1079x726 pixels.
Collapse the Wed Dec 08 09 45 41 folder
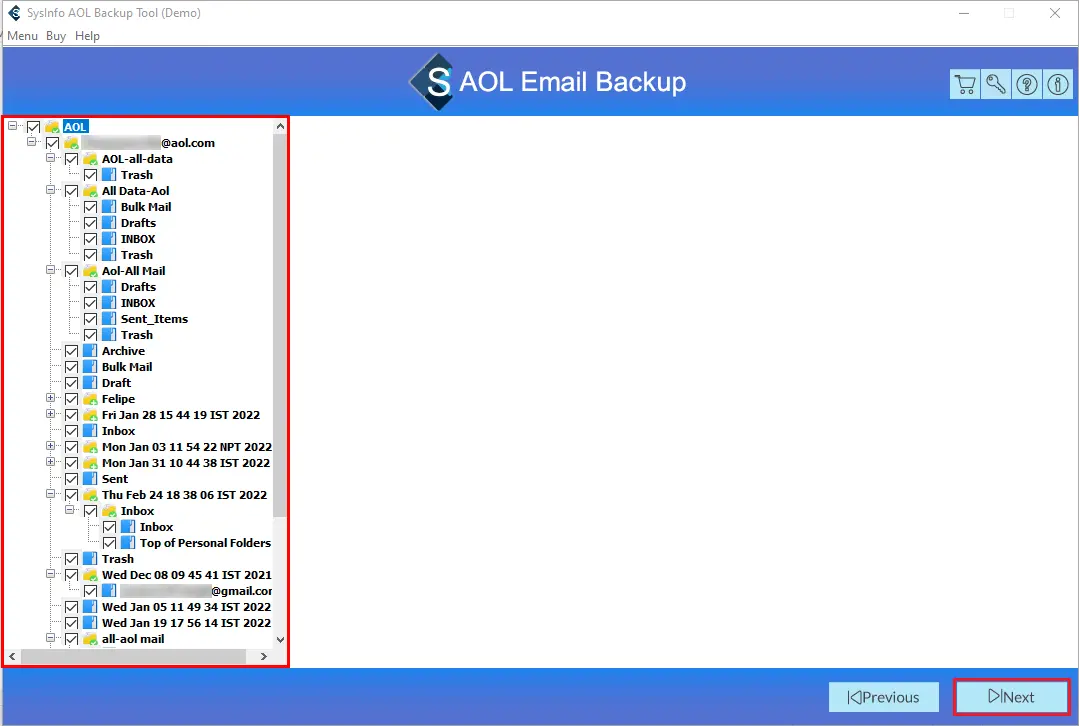[x=50, y=573]
